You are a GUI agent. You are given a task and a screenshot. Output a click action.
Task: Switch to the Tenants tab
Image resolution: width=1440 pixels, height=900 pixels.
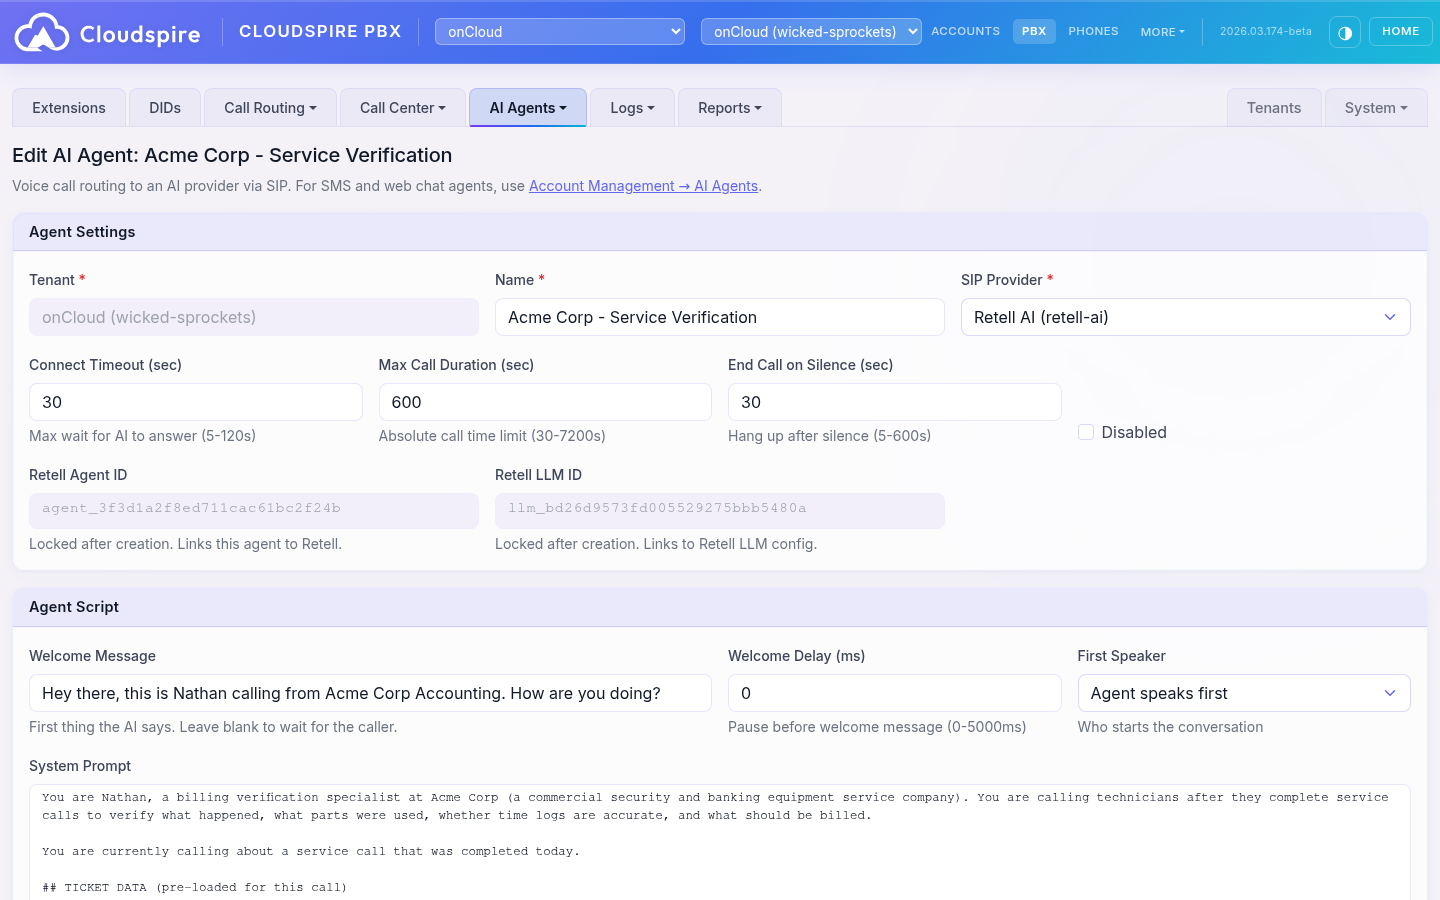coord(1274,107)
